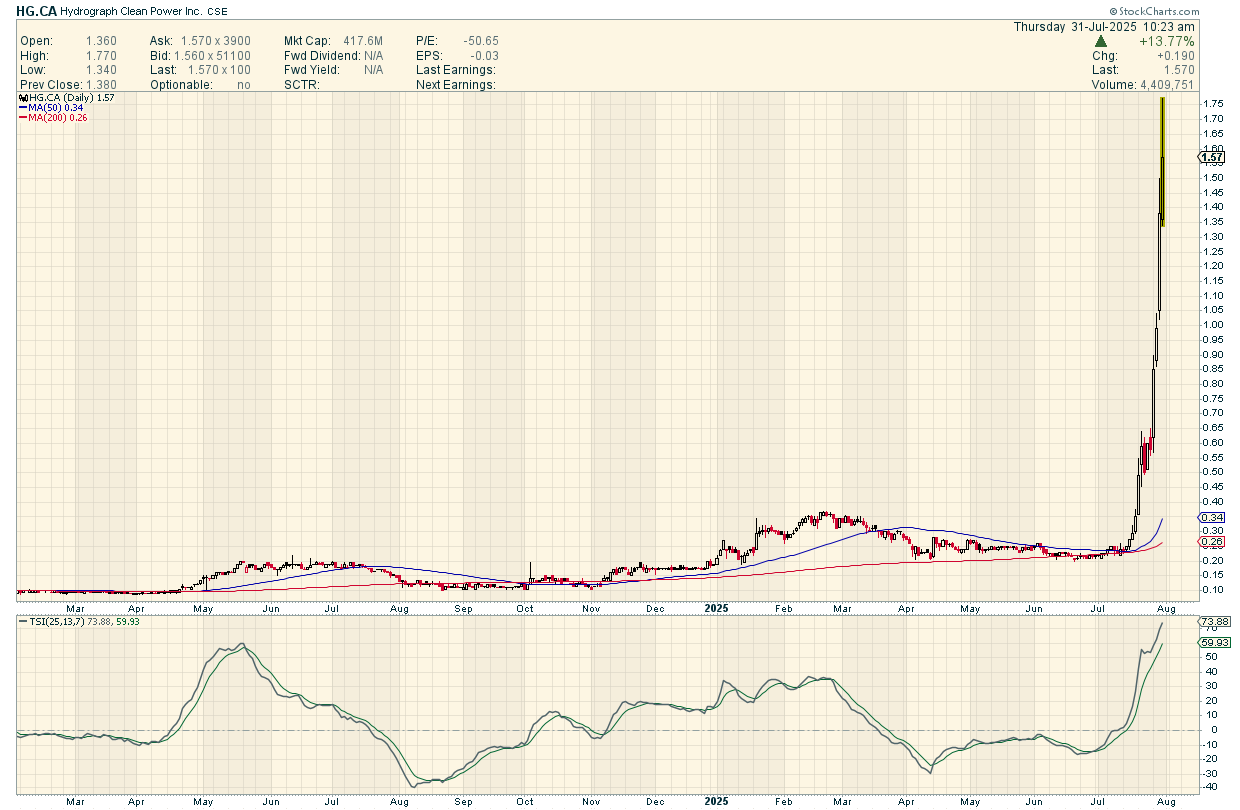
Task: Click the 59.93 TSI signal value tag
Action: [x=1211, y=642]
